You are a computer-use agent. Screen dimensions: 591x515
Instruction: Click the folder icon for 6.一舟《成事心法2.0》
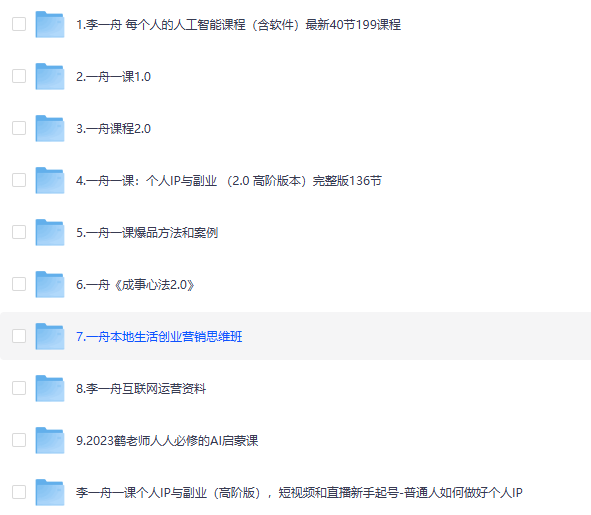[x=50, y=285]
